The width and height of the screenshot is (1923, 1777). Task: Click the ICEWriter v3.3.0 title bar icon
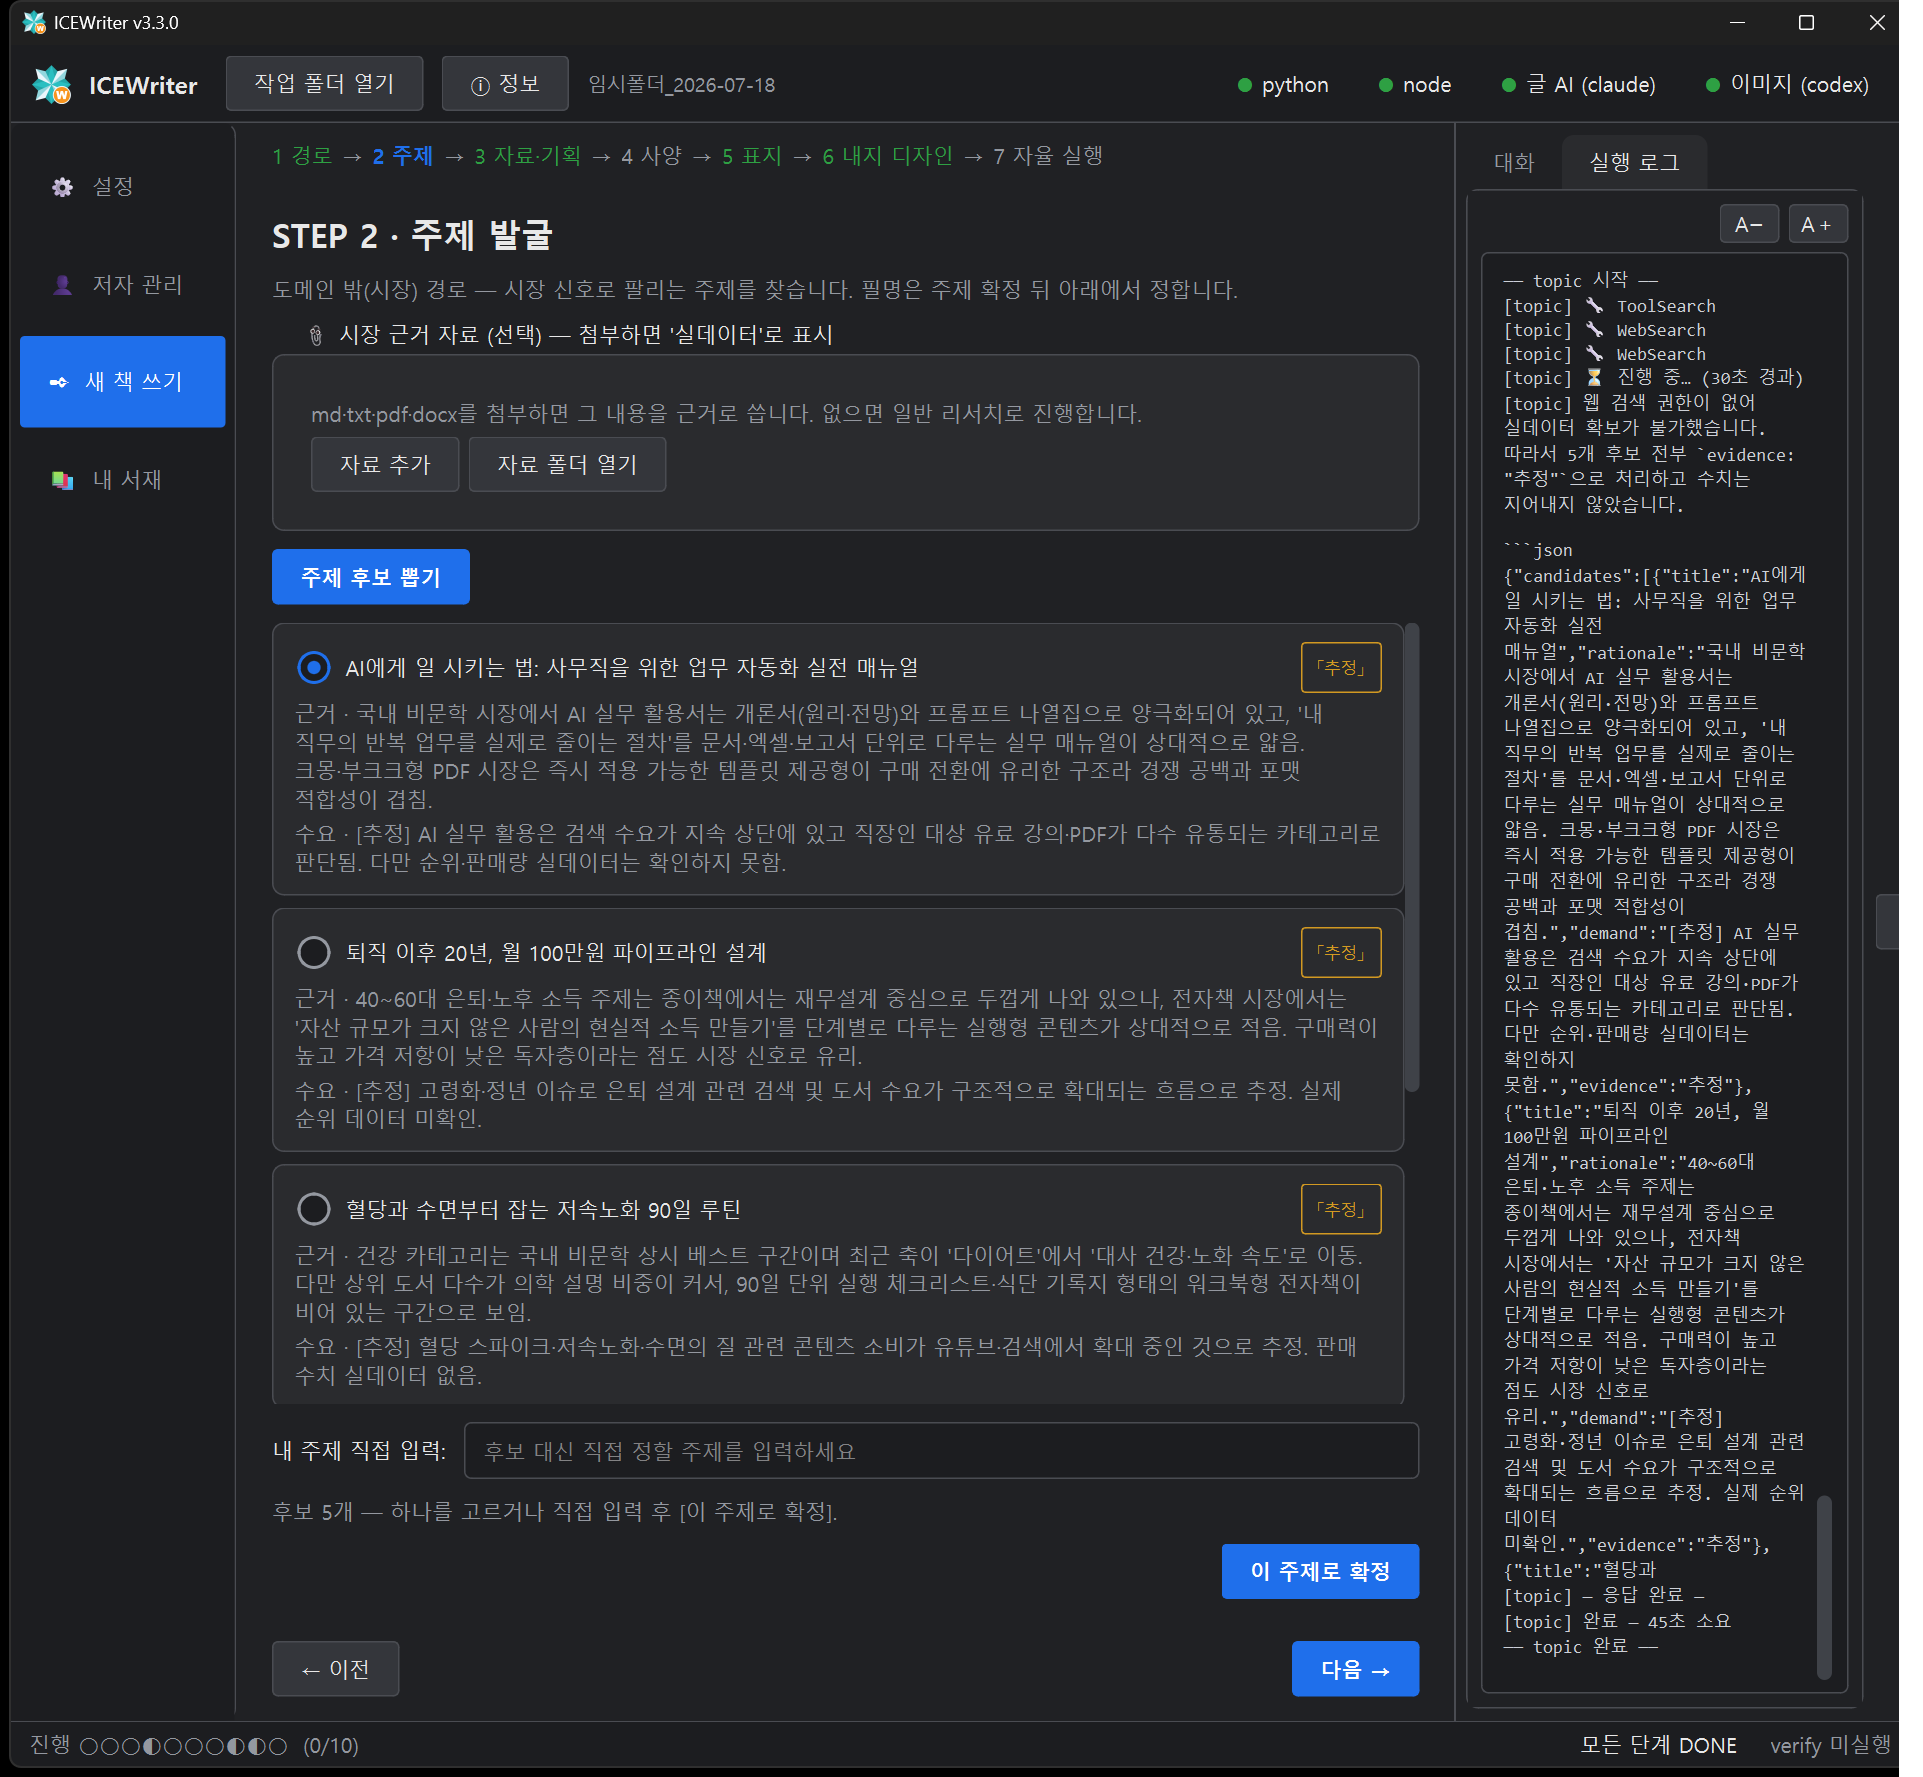34,22
